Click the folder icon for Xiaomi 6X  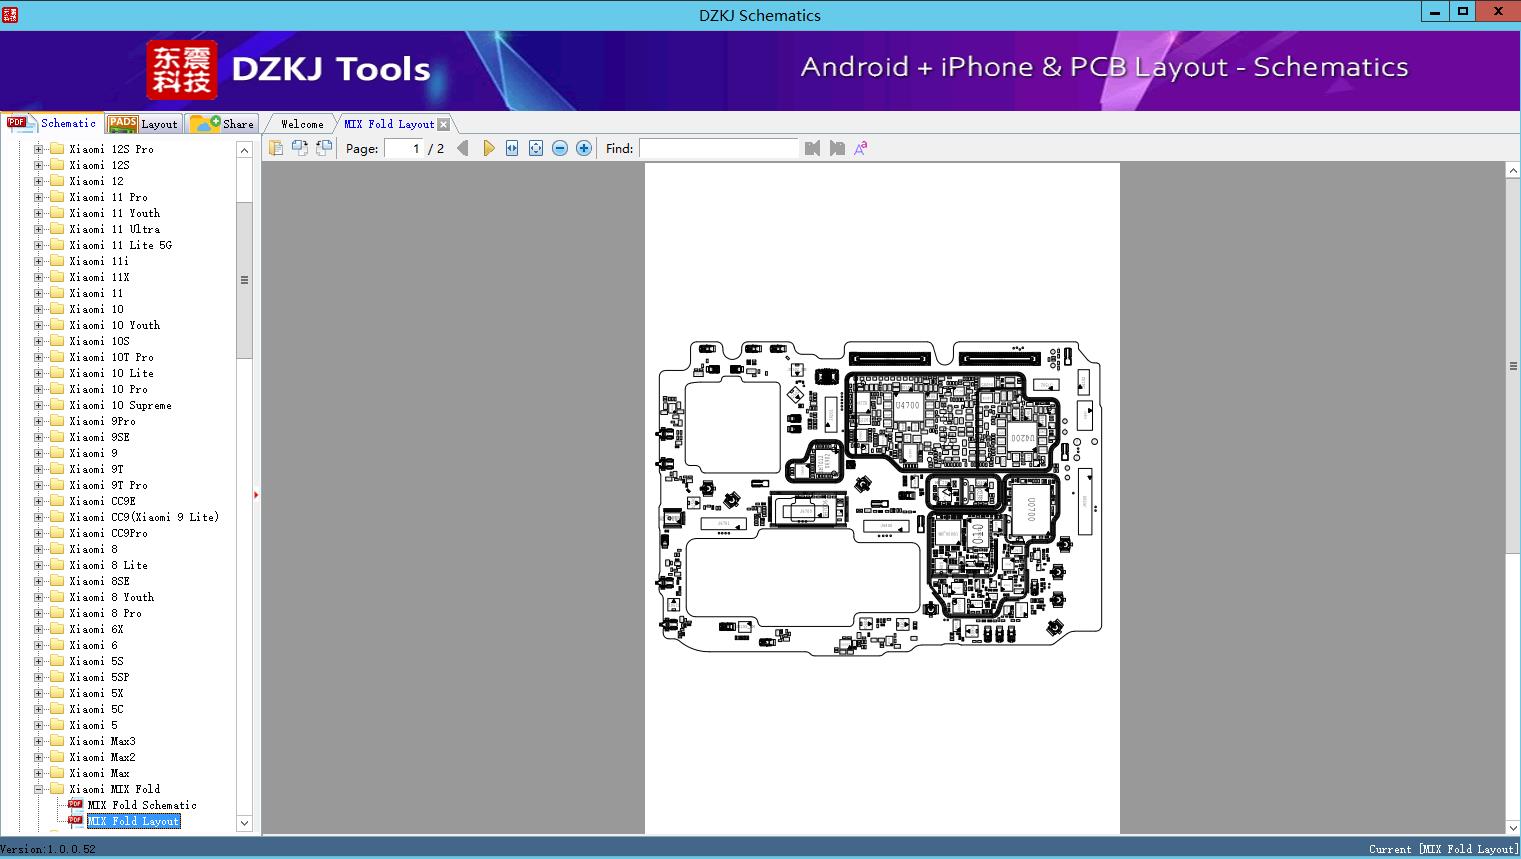click(x=57, y=629)
